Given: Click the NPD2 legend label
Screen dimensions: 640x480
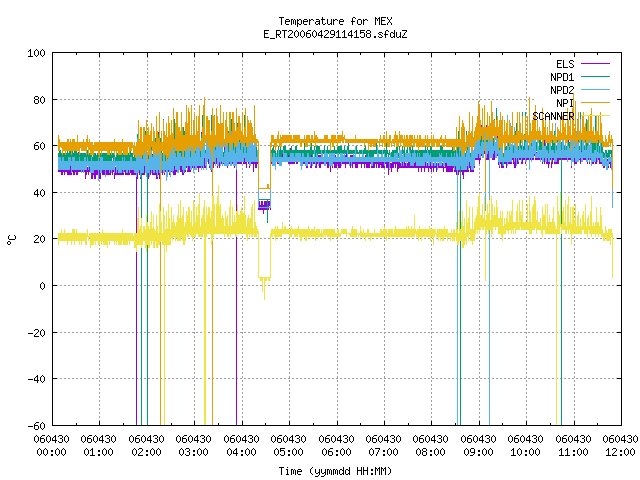Looking at the screenshot, I should point(562,90).
